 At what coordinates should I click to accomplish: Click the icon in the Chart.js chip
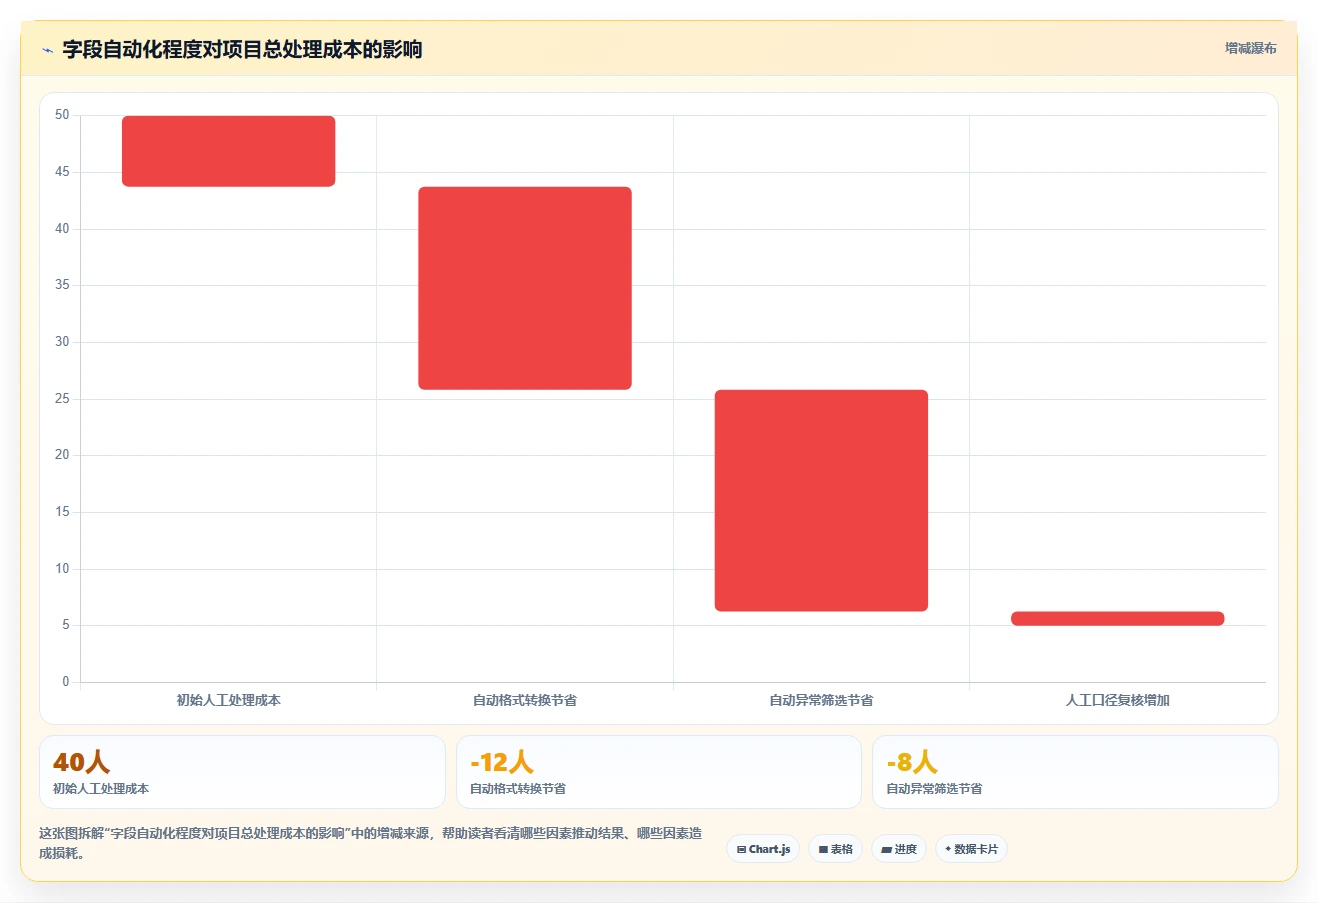click(741, 849)
